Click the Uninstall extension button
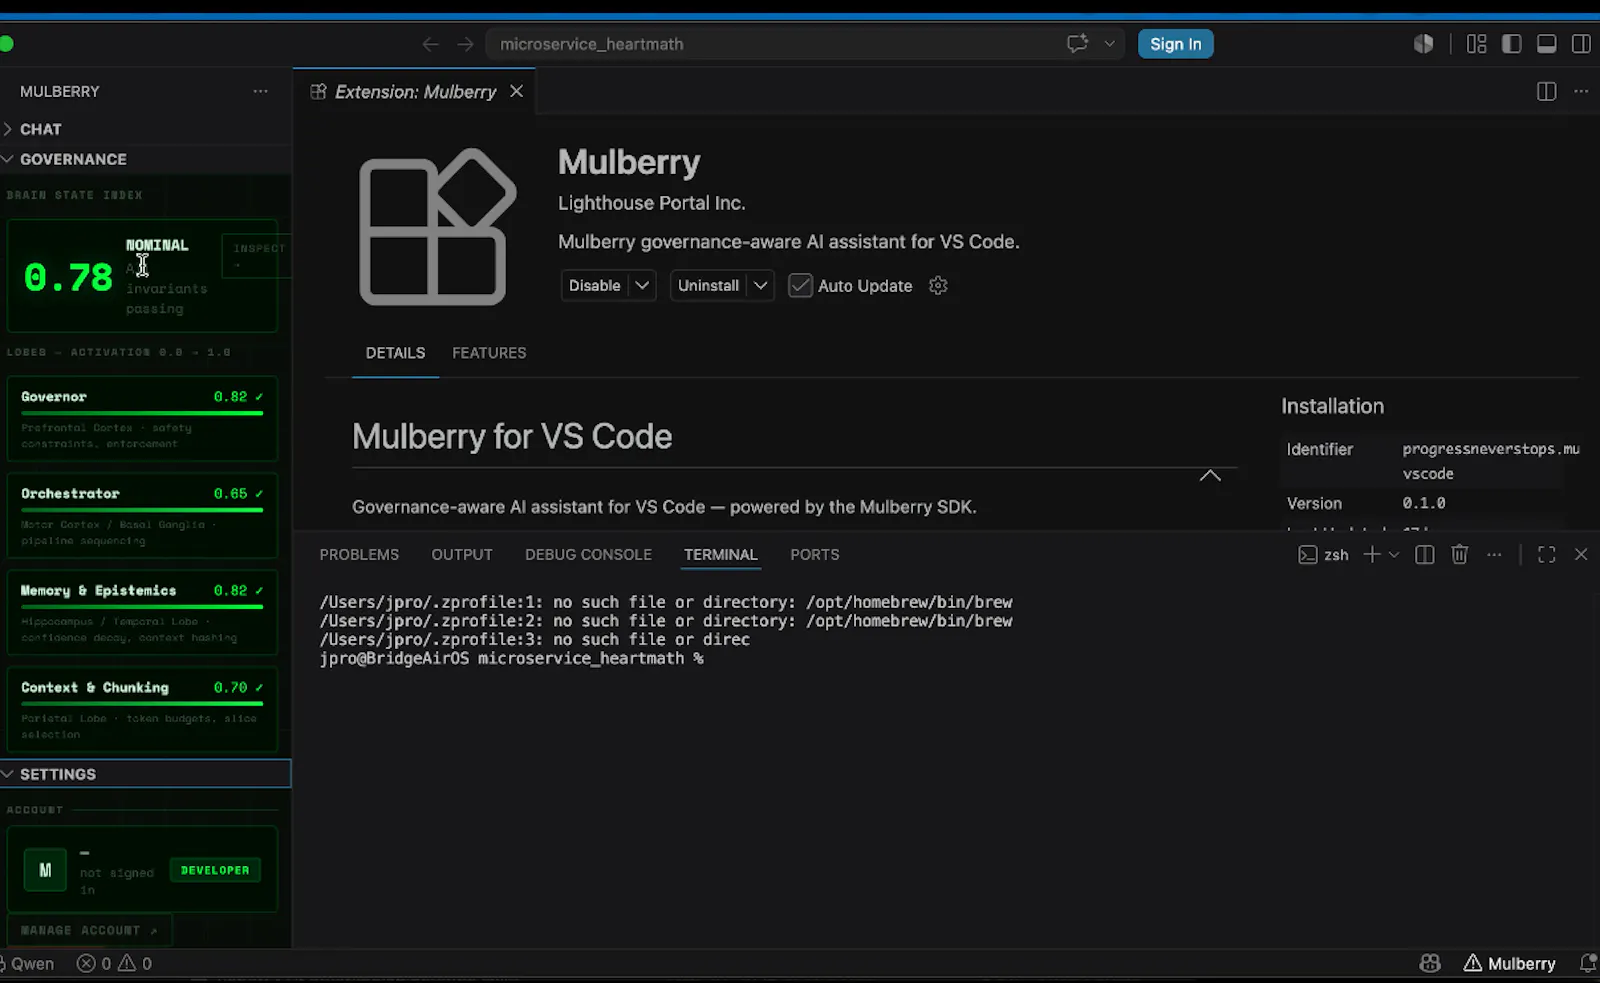 click(708, 285)
